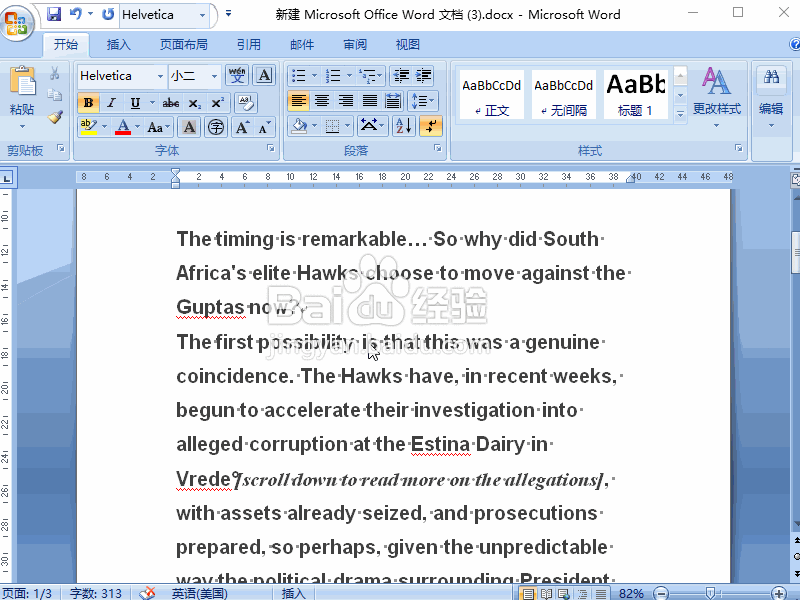Image resolution: width=800 pixels, height=600 pixels.
Task: Click the Paste clipboard icon
Action: pyautogui.click(x=22, y=81)
